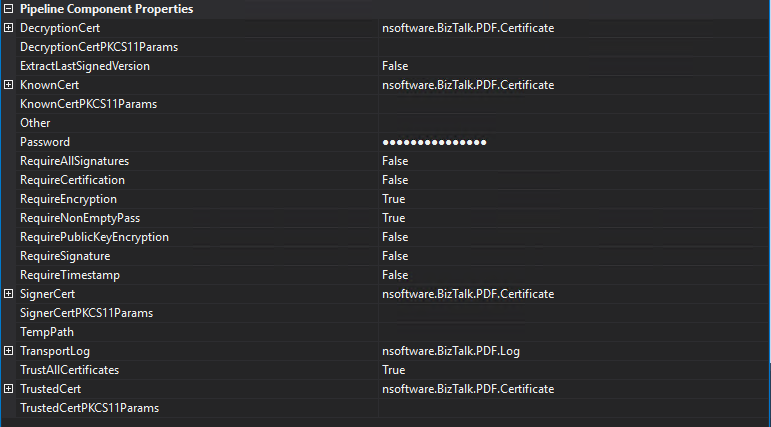Click the RequireAllSignatures False value
771x427 pixels.
[395, 161]
